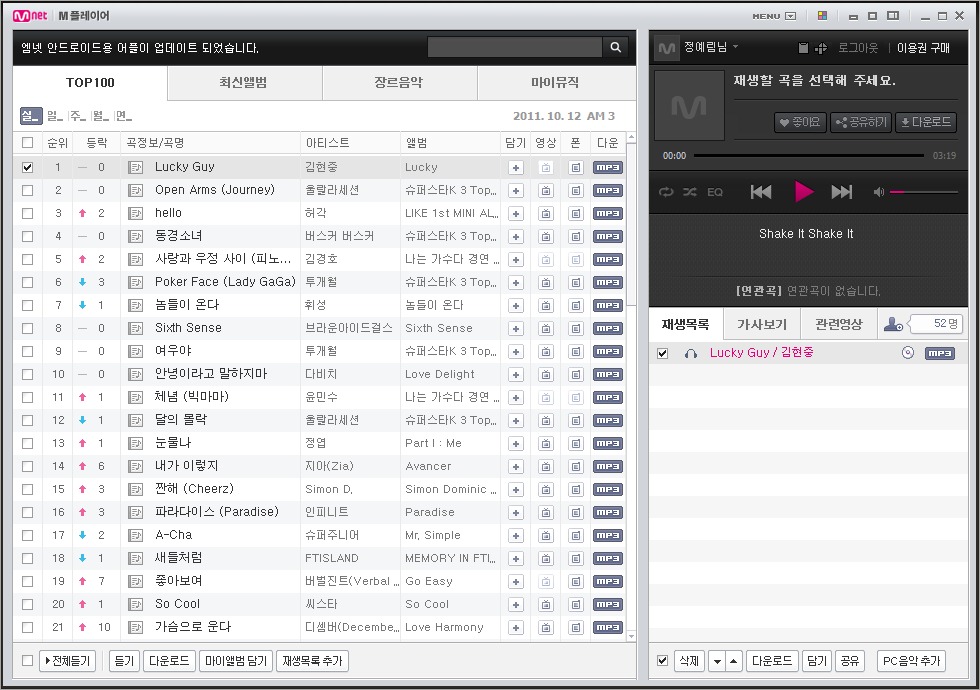Add Open Arms (Journey) with its plus icon
Viewport: 980px width, 690px height.
(x=516, y=191)
